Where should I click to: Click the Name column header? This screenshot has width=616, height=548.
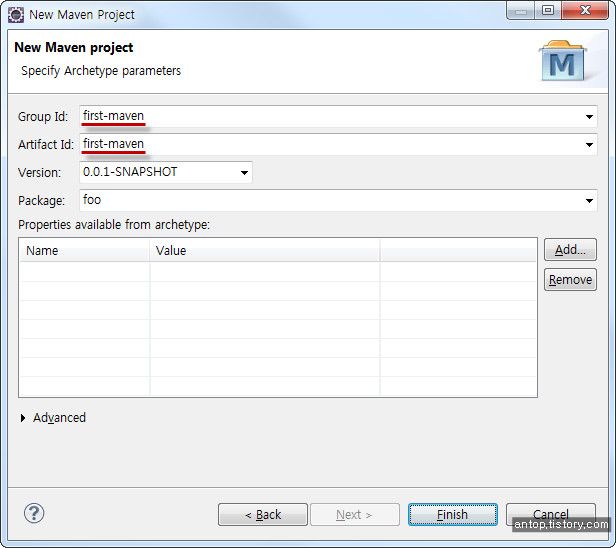point(84,251)
